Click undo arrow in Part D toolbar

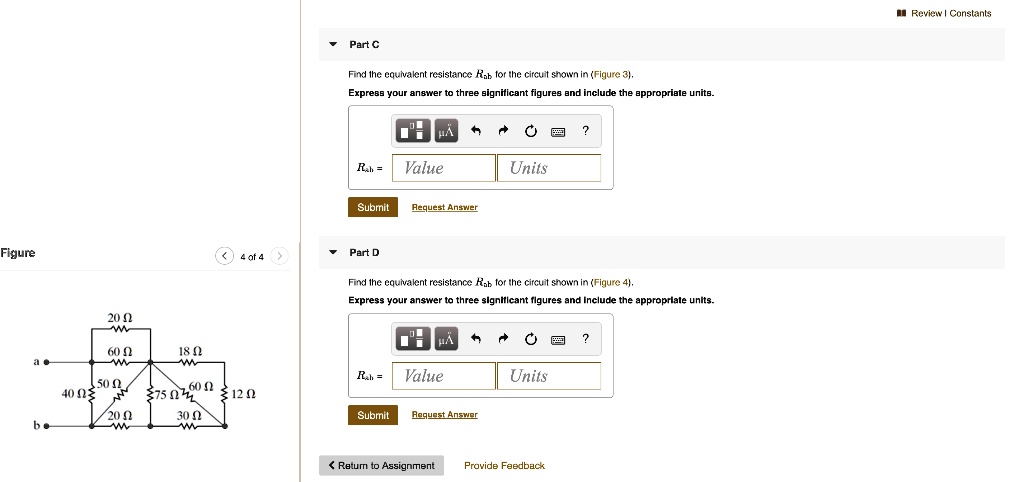click(477, 339)
